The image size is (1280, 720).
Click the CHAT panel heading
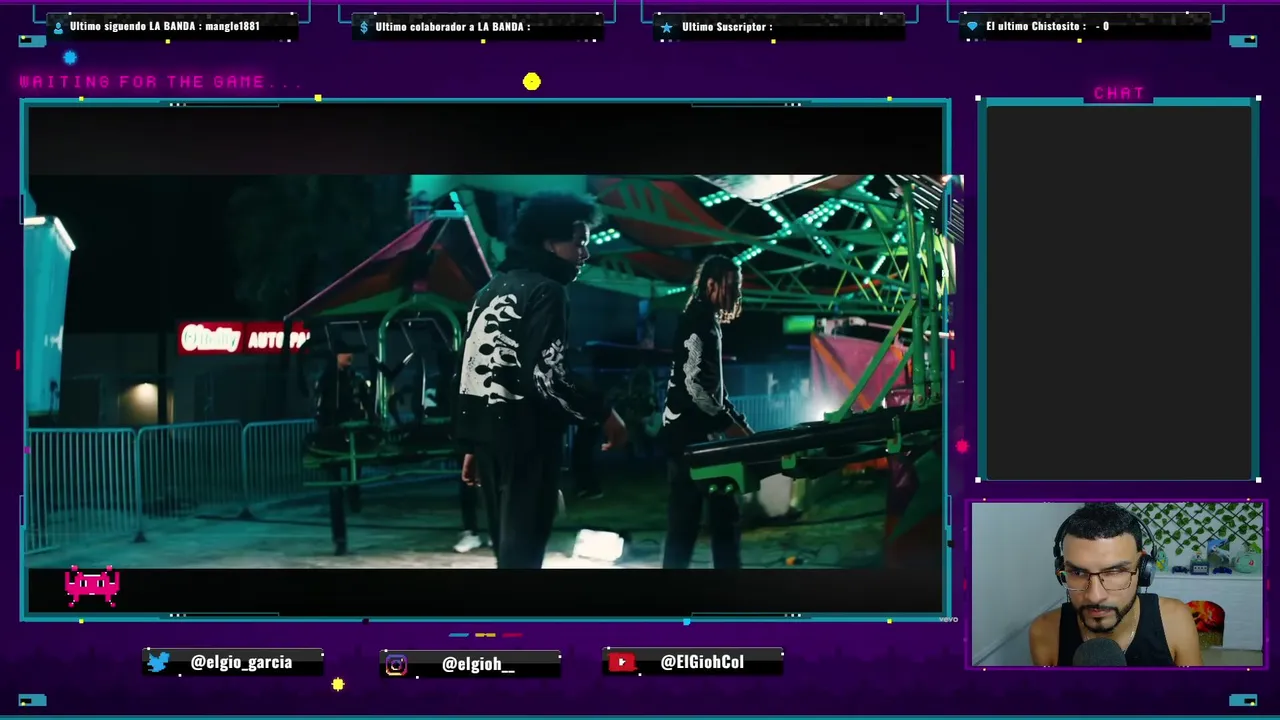(1119, 93)
